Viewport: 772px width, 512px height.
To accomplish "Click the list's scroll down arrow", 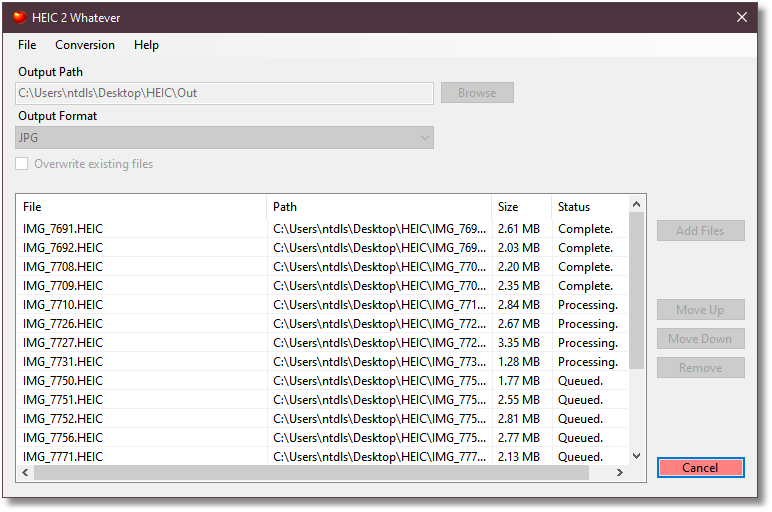I will click(636, 456).
